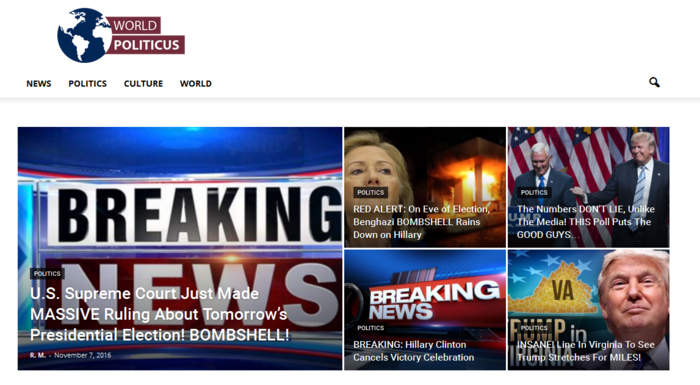
Task: Click the POLITICS tag on Clinton Cancels story
Action: (371, 328)
